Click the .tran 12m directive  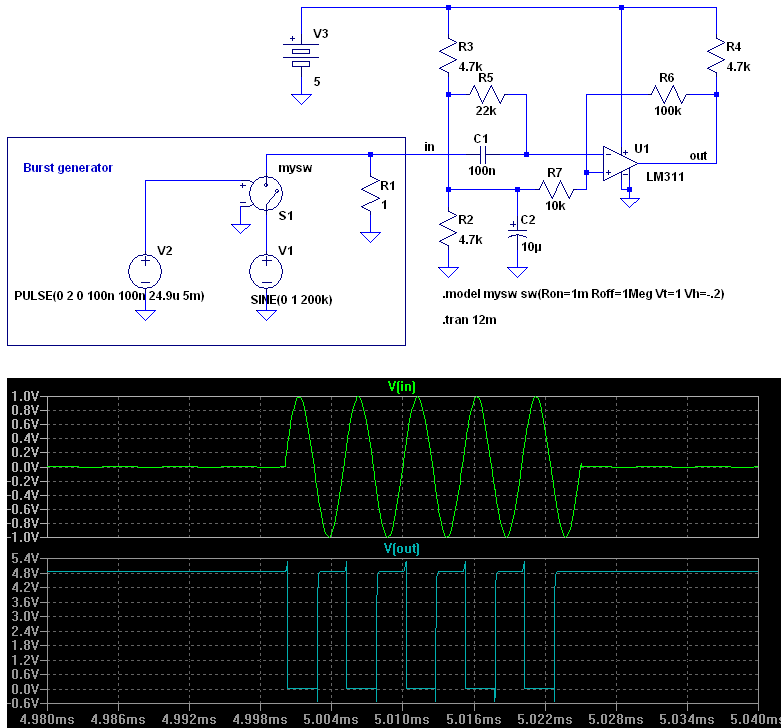(469, 320)
